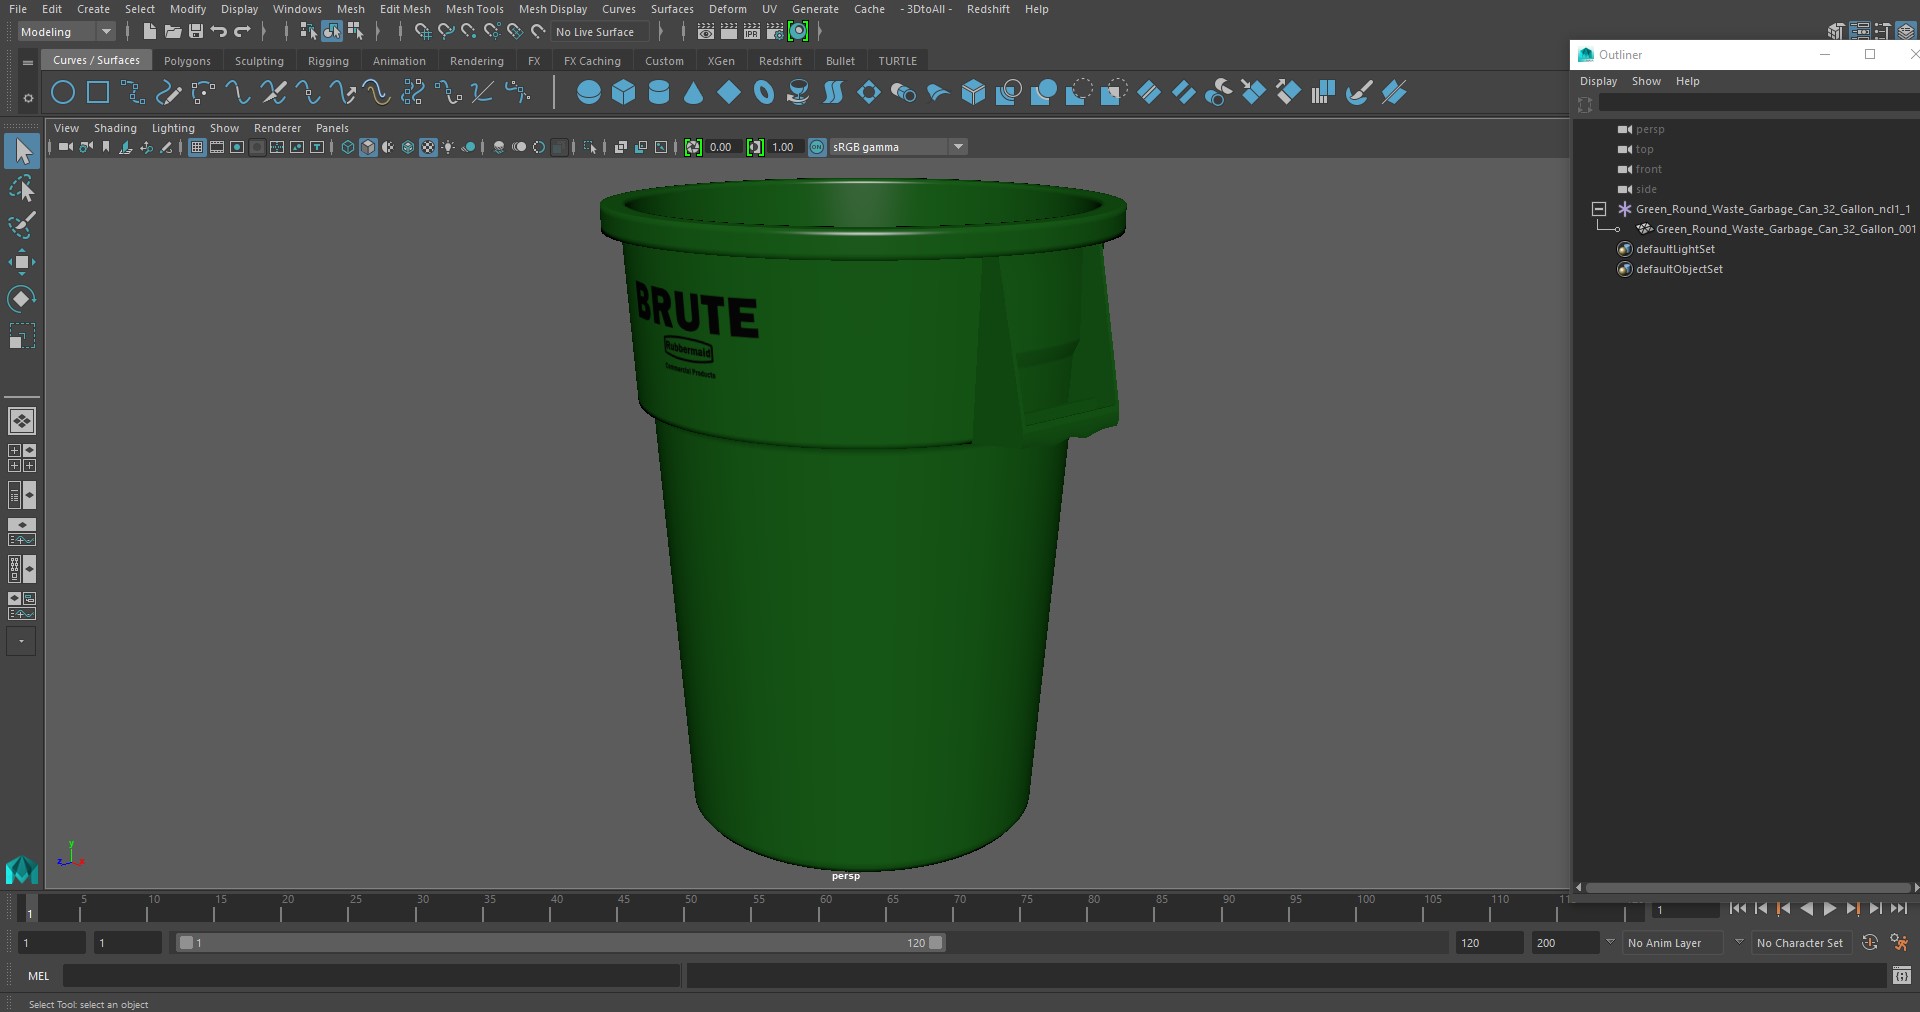Activate the Select tool arrow
Viewport: 1920px width, 1012px height.
coord(22,152)
